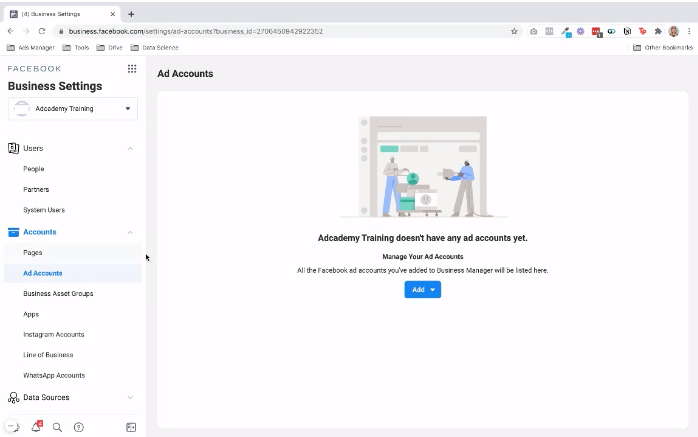Viewport: 698px width, 437px height.
Task: Open the Facebook apps grid menu
Action: point(132,69)
